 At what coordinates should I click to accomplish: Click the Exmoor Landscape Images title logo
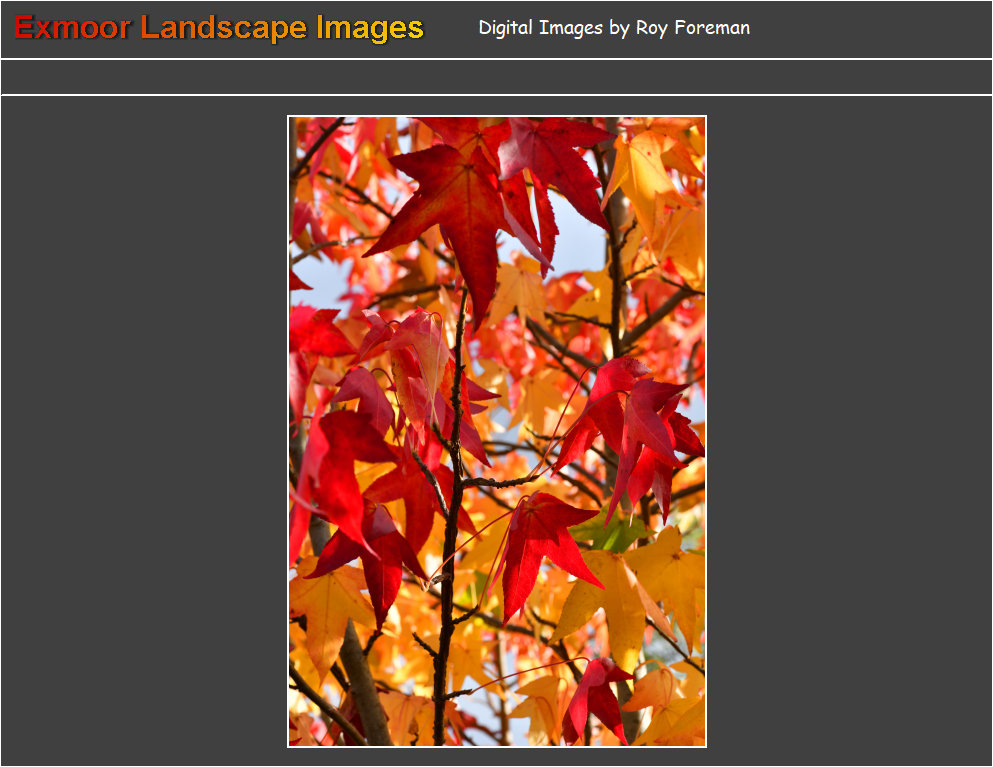coord(218,28)
